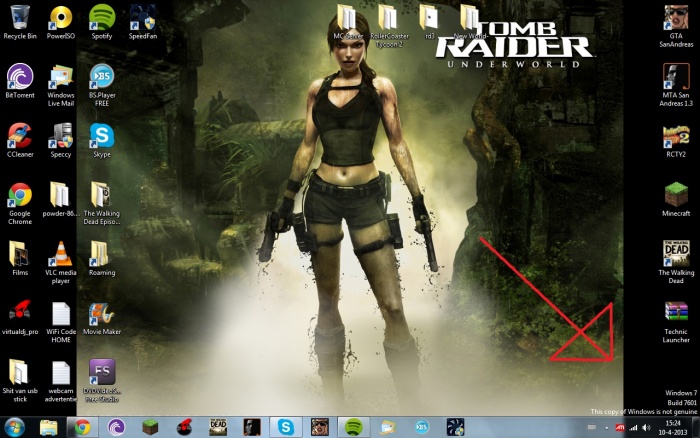Click the keyboard tray icon
700x438 pixels.
(x=592, y=428)
